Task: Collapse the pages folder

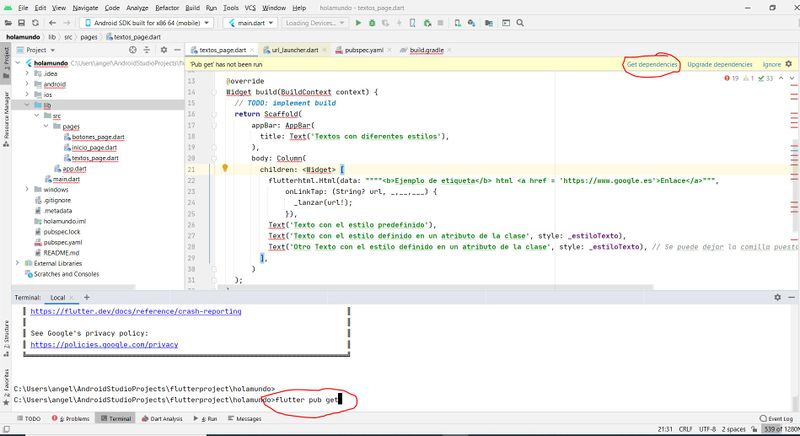Action: (x=46, y=126)
